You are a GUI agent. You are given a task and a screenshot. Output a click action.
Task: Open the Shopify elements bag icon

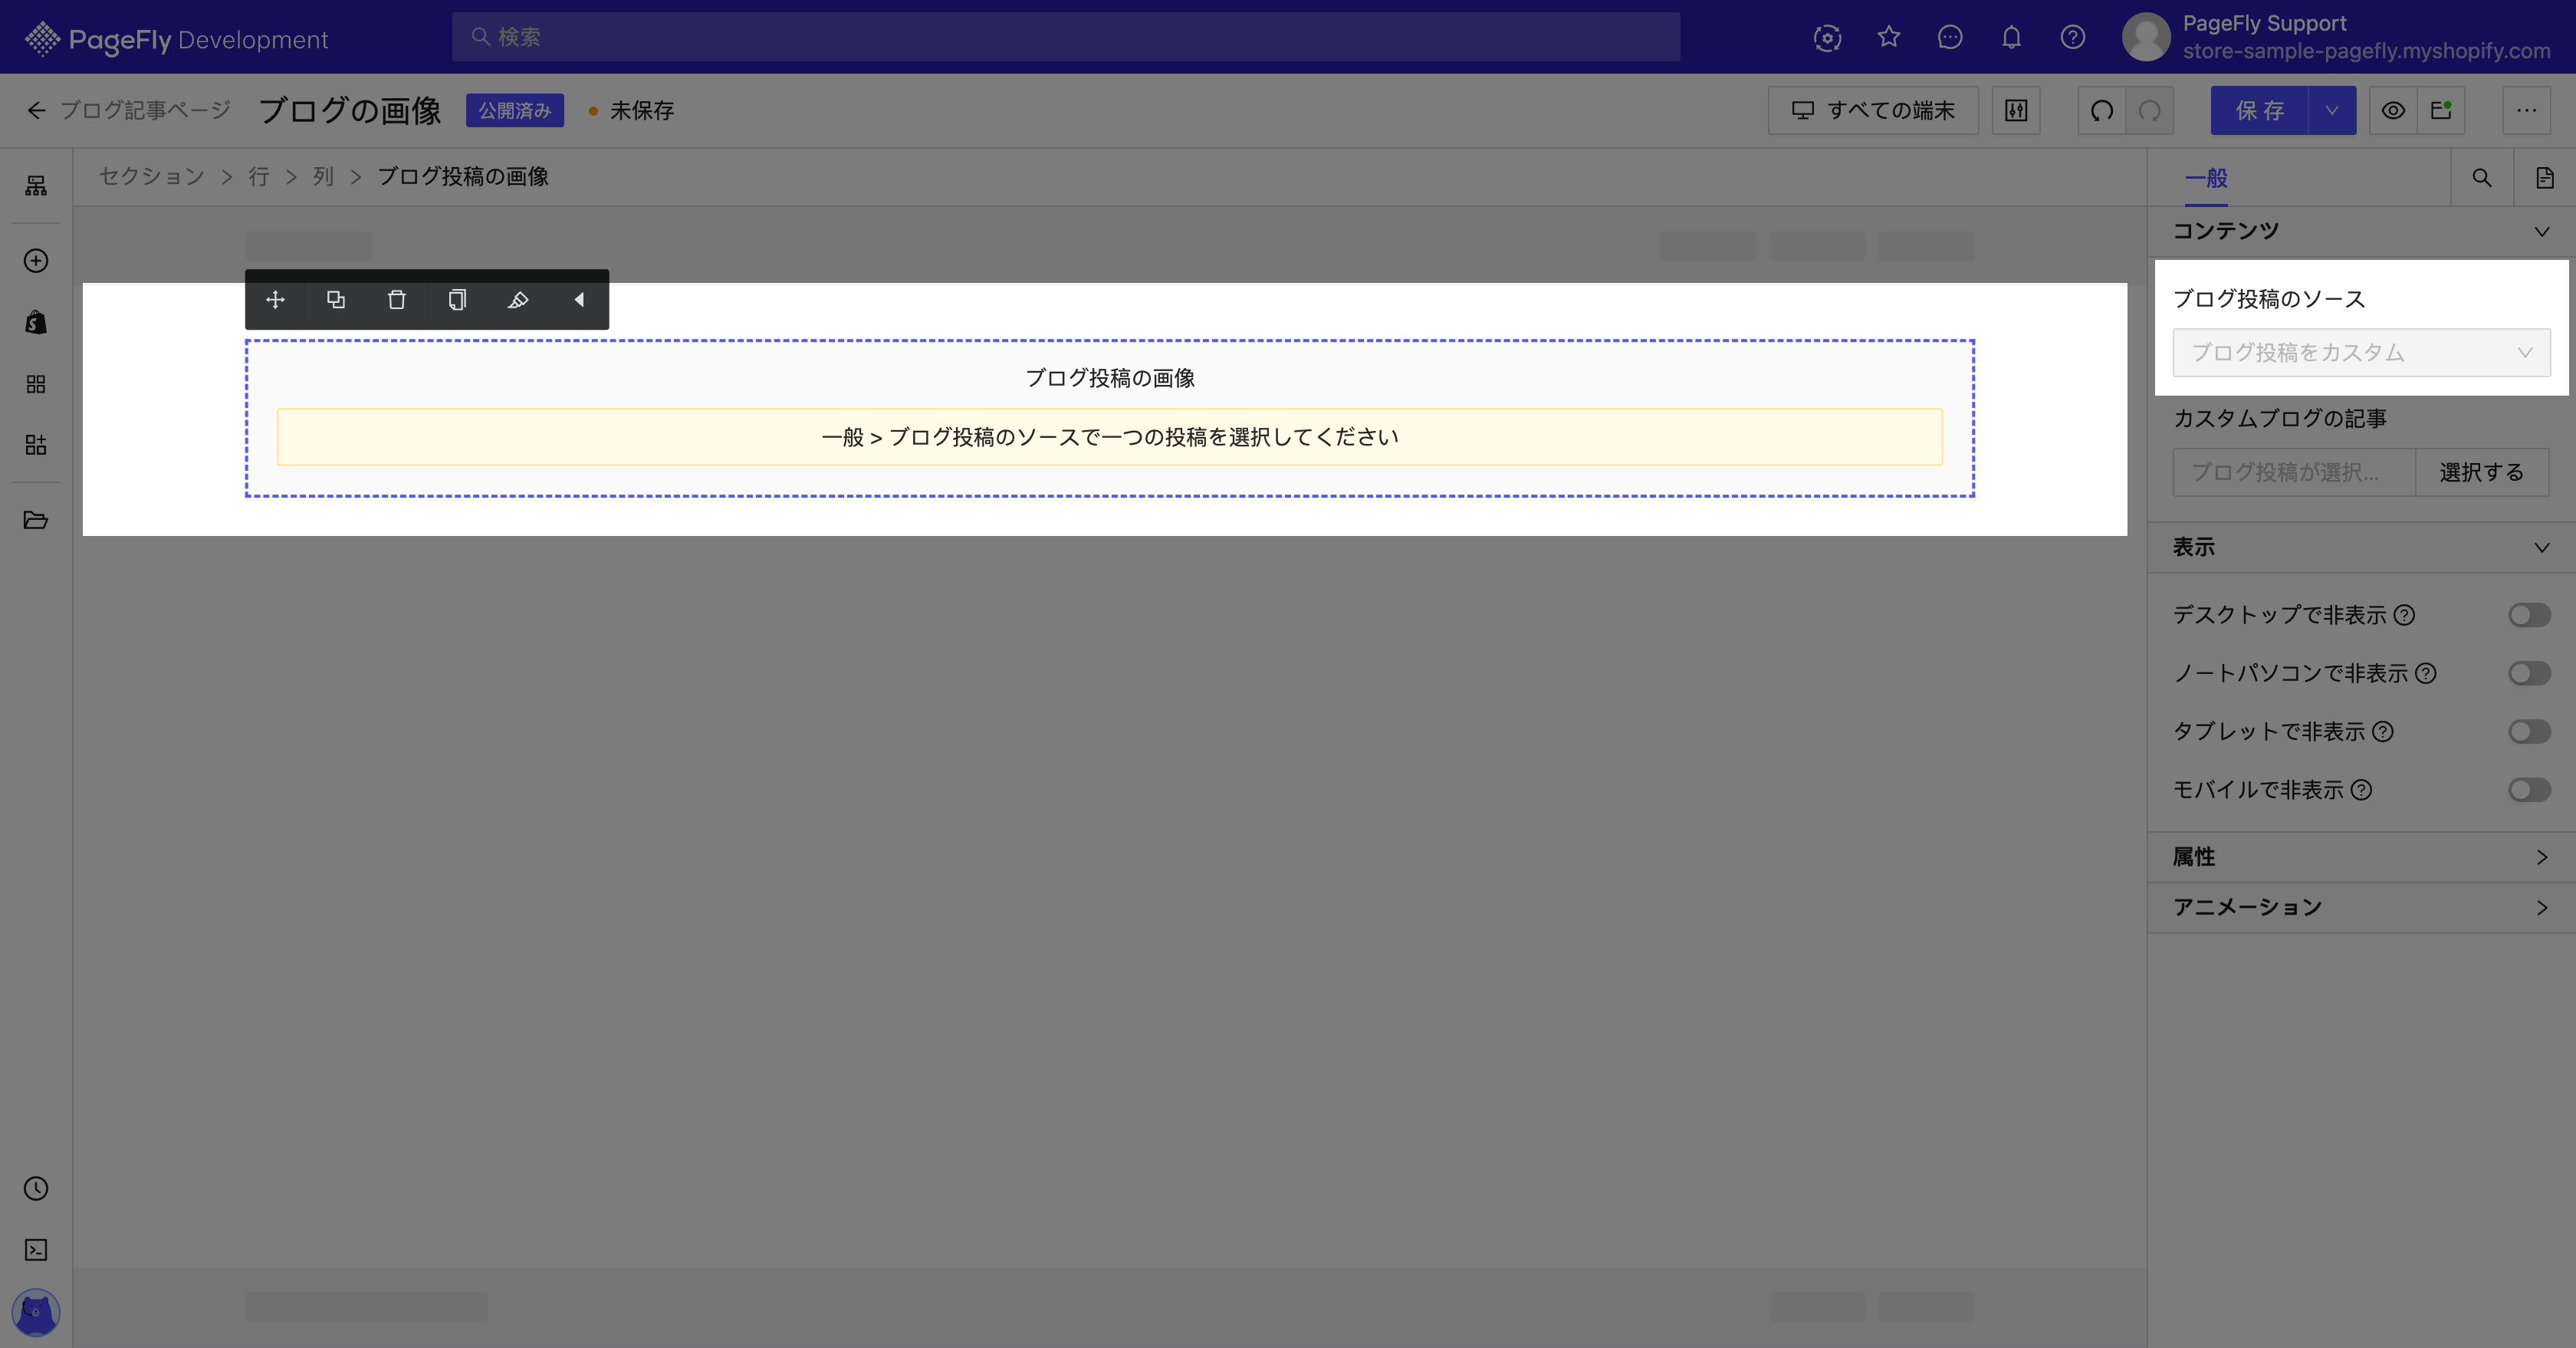tap(36, 322)
